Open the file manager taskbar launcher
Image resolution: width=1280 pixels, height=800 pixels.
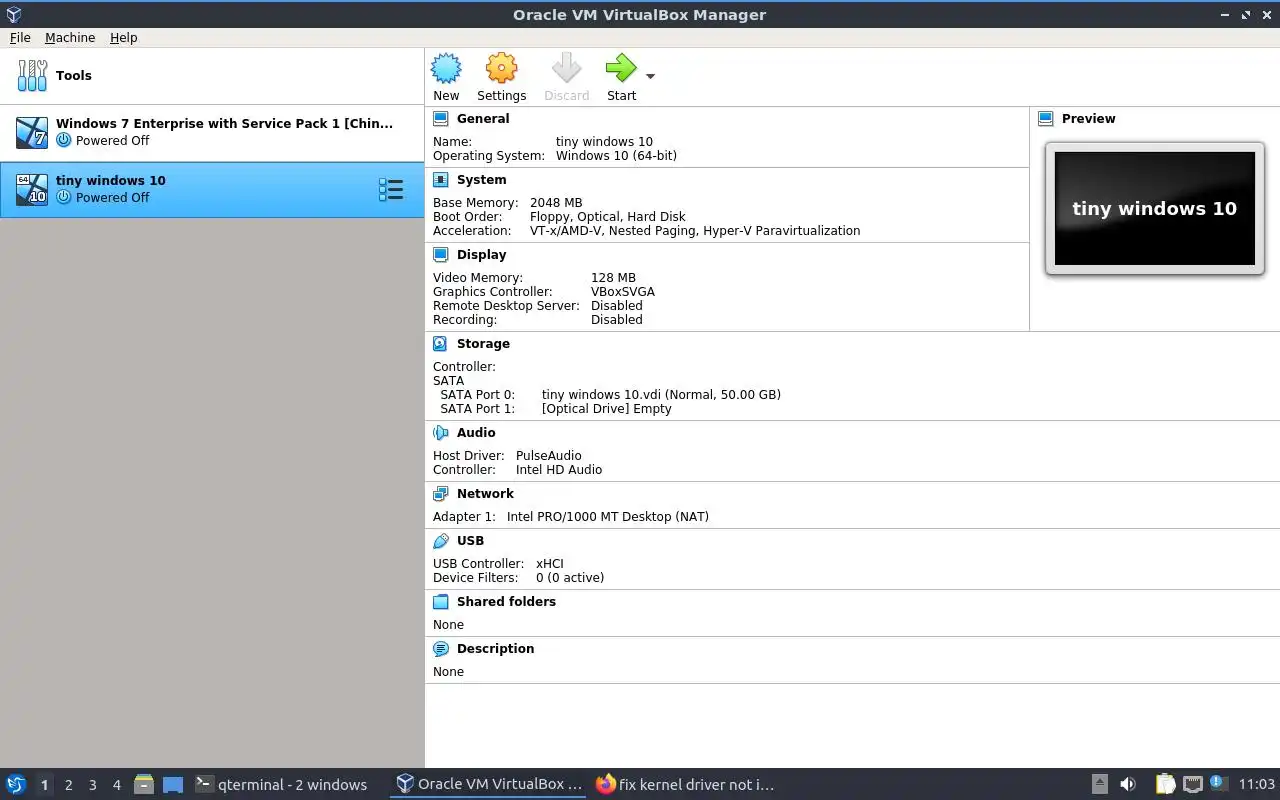[144, 785]
